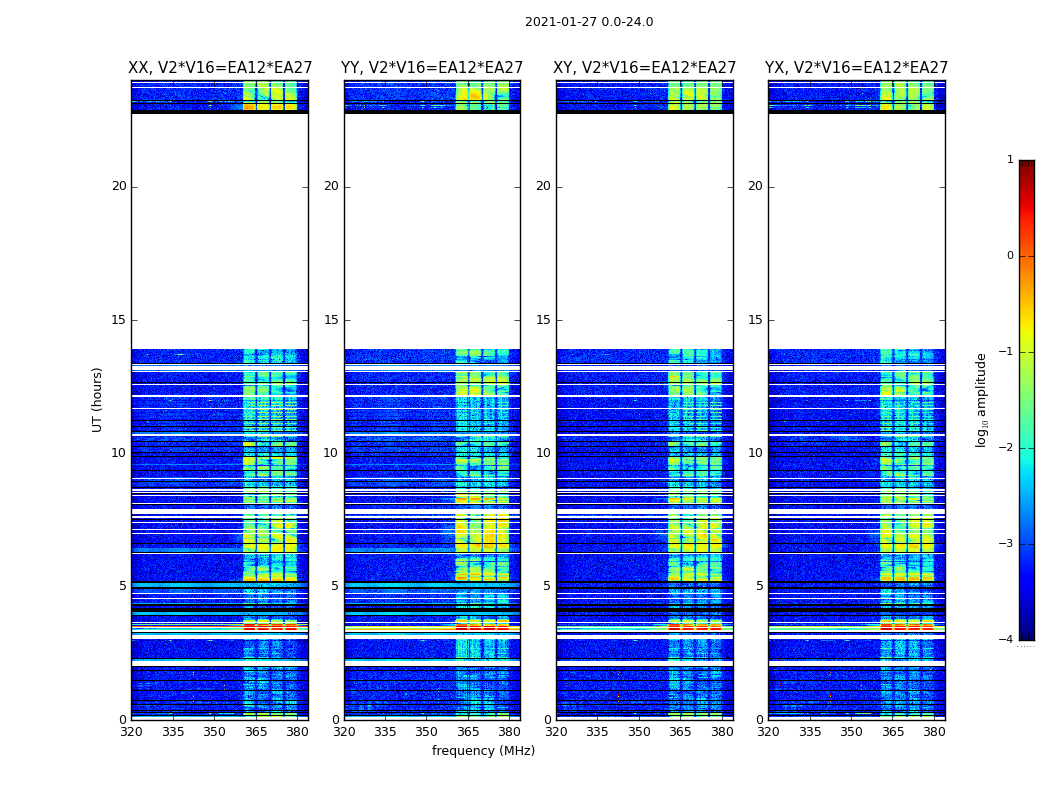Click the UT (hours) axis label
The height and width of the screenshot is (800, 1050).
tap(97, 400)
